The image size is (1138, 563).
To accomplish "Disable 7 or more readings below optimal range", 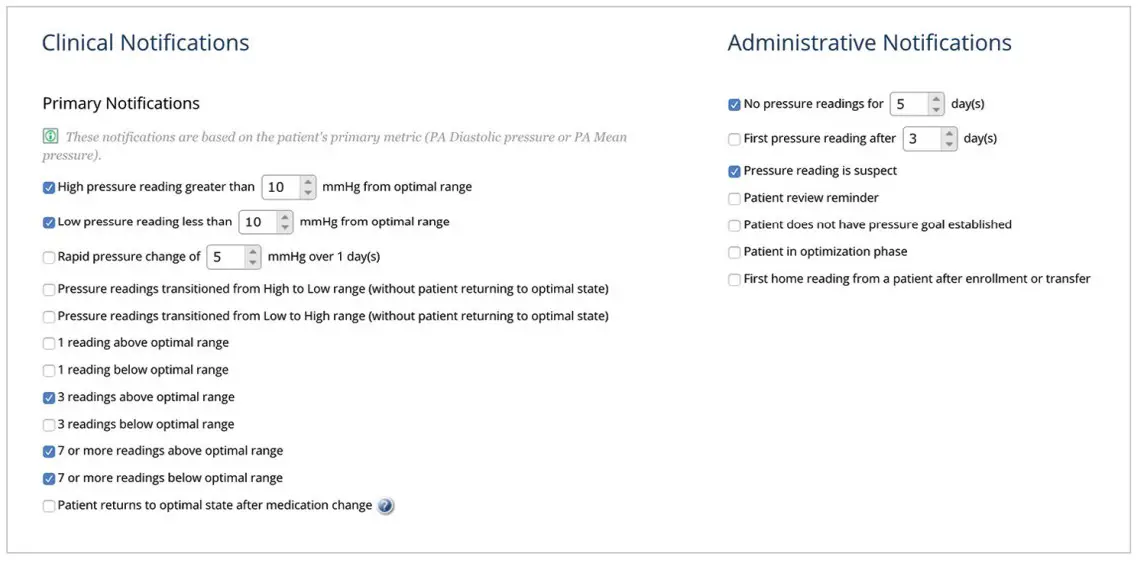I will coord(49,478).
